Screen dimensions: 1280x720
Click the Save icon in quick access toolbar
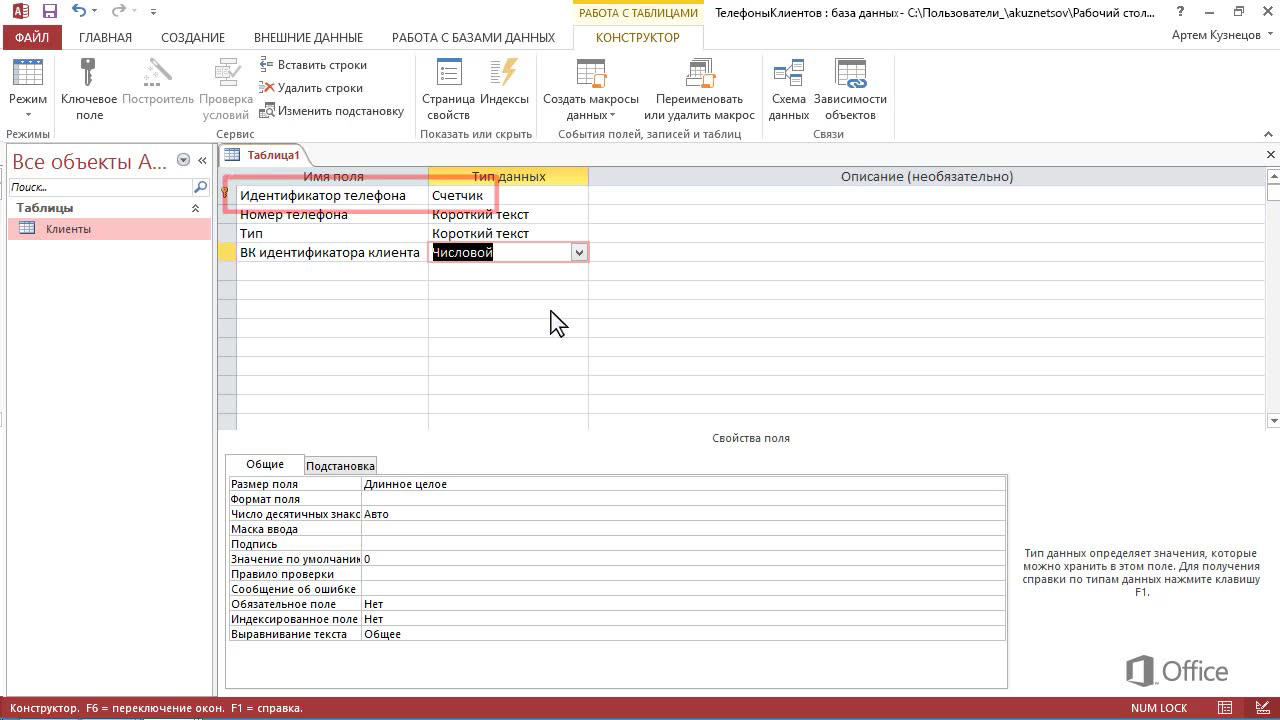pos(49,11)
